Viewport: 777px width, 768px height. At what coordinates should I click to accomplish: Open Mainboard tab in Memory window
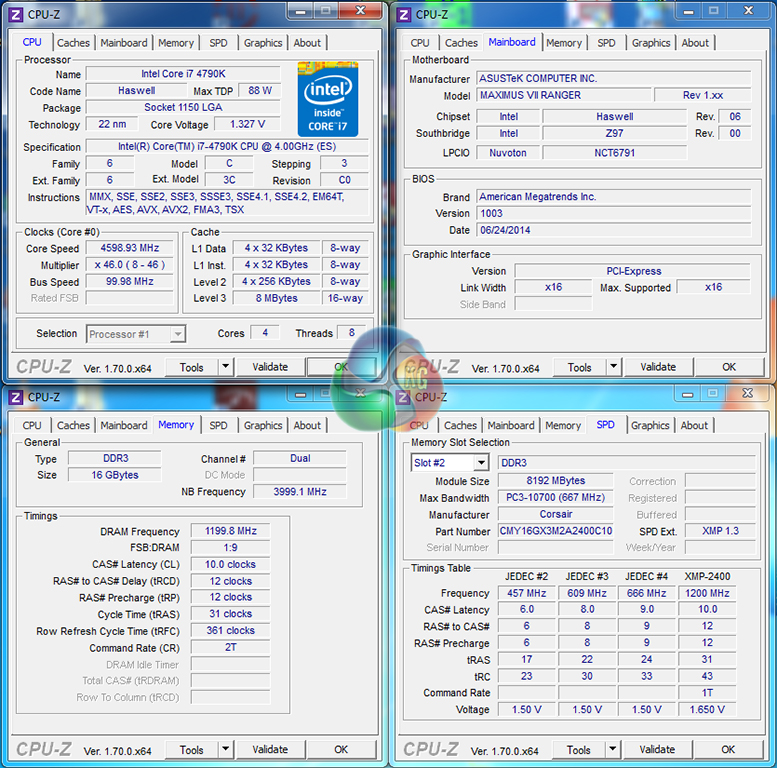coord(124,426)
